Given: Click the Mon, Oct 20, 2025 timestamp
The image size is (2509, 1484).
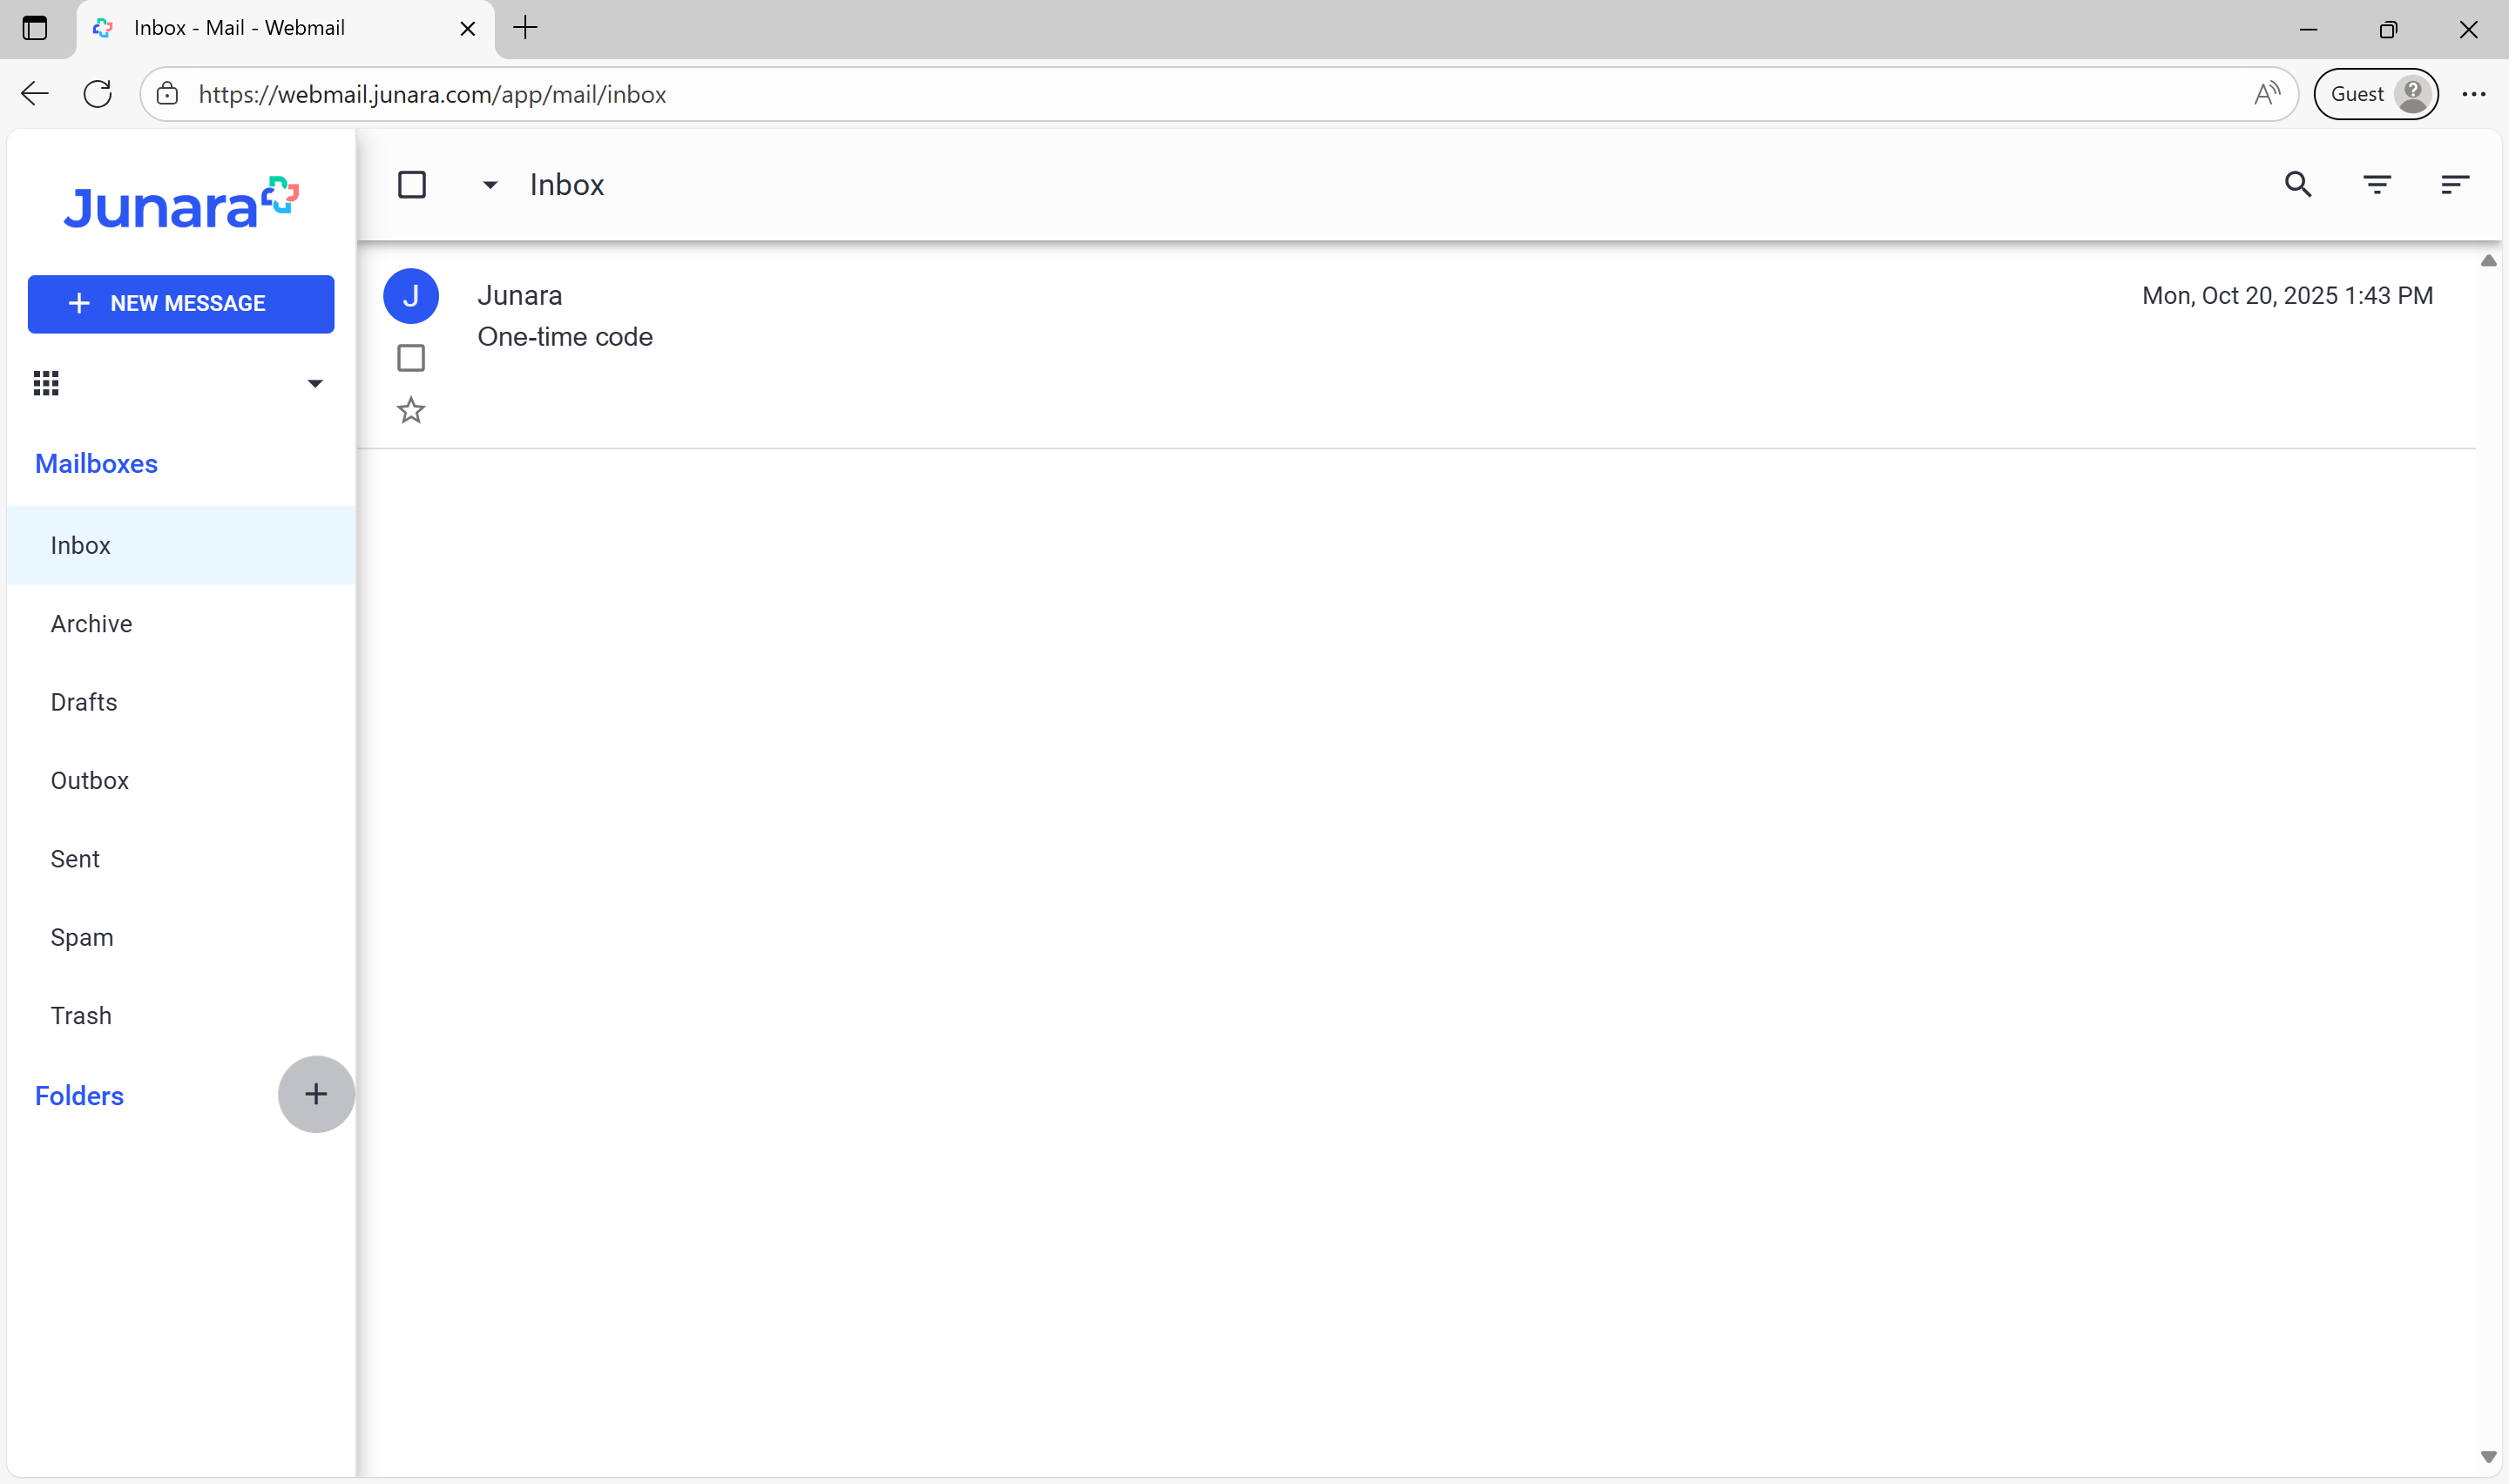Looking at the screenshot, I should (2287, 295).
